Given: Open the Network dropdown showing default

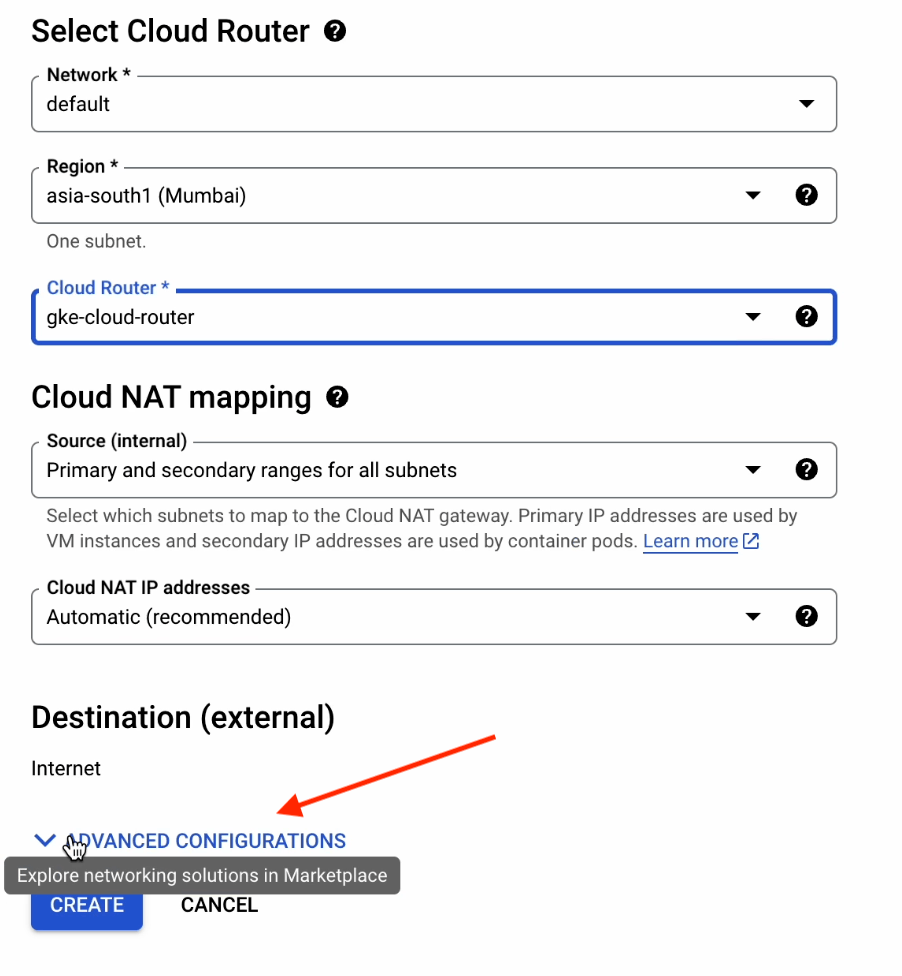Looking at the screenshot, I should point(806,104).
